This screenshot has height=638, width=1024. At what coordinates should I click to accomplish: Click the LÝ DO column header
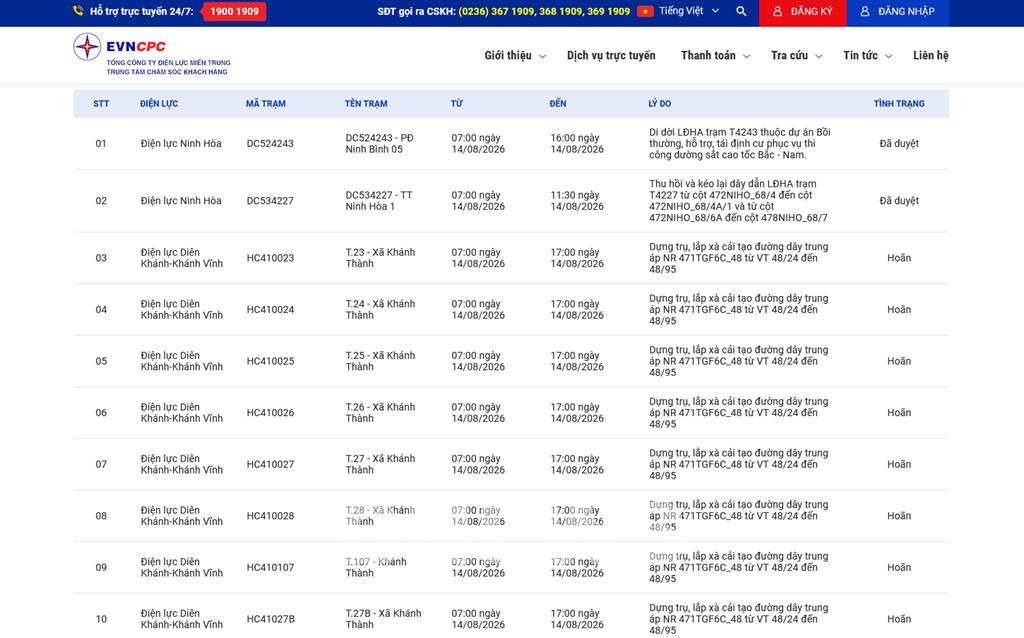[660, 103]
